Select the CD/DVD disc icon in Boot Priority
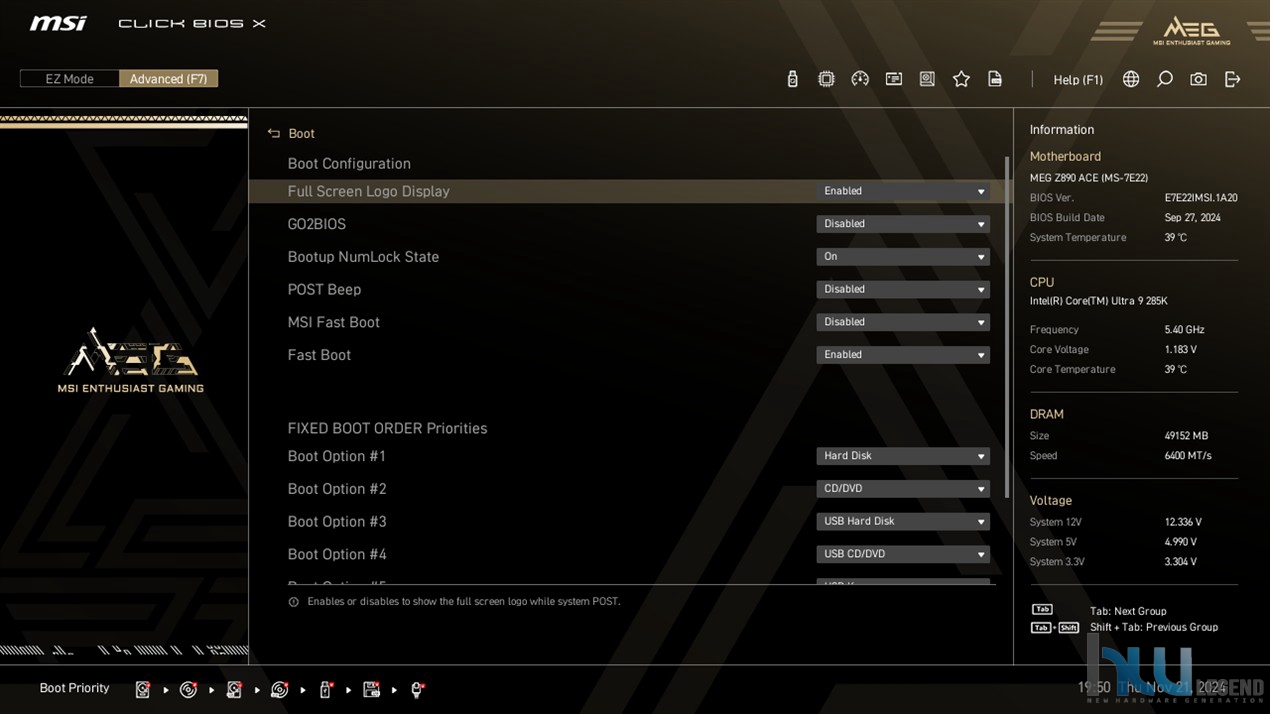 [x=188, y=689]
